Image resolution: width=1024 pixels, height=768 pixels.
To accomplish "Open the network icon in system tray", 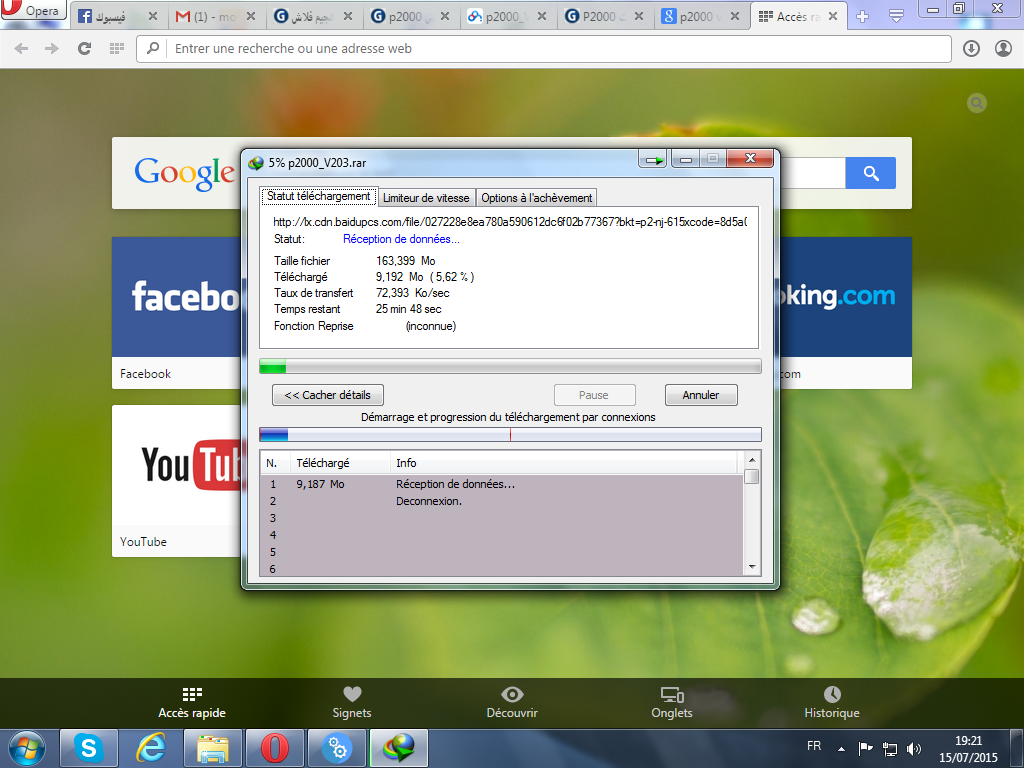I will [x=889, y=748].
